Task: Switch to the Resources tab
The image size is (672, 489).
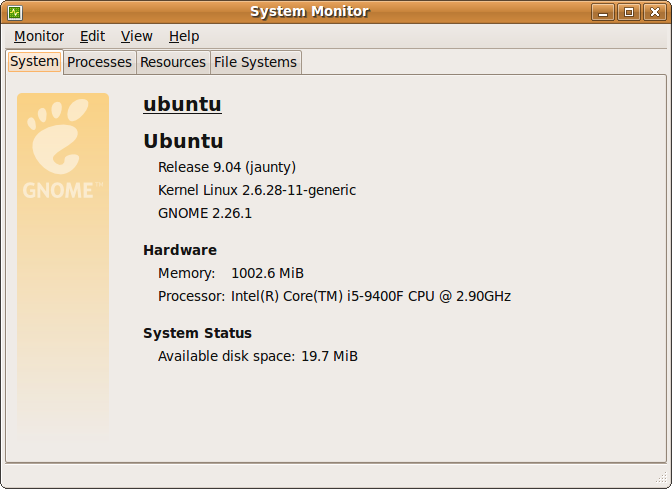Action: pos(173,62)
